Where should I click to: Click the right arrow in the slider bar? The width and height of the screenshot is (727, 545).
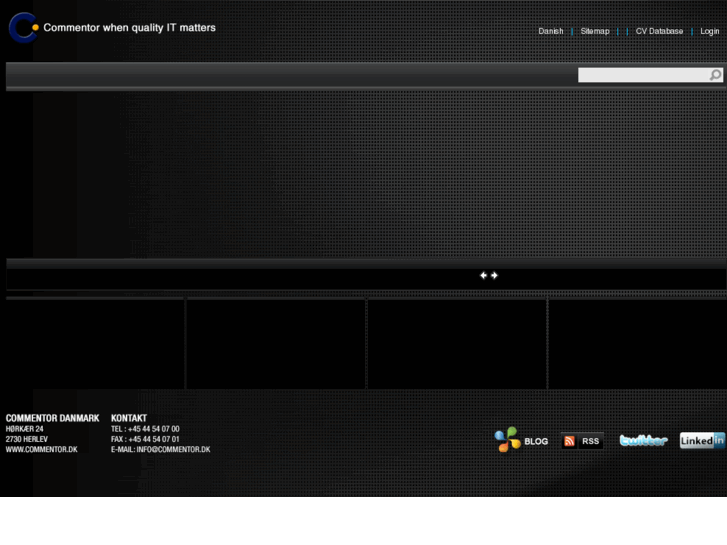coord(494,276)
